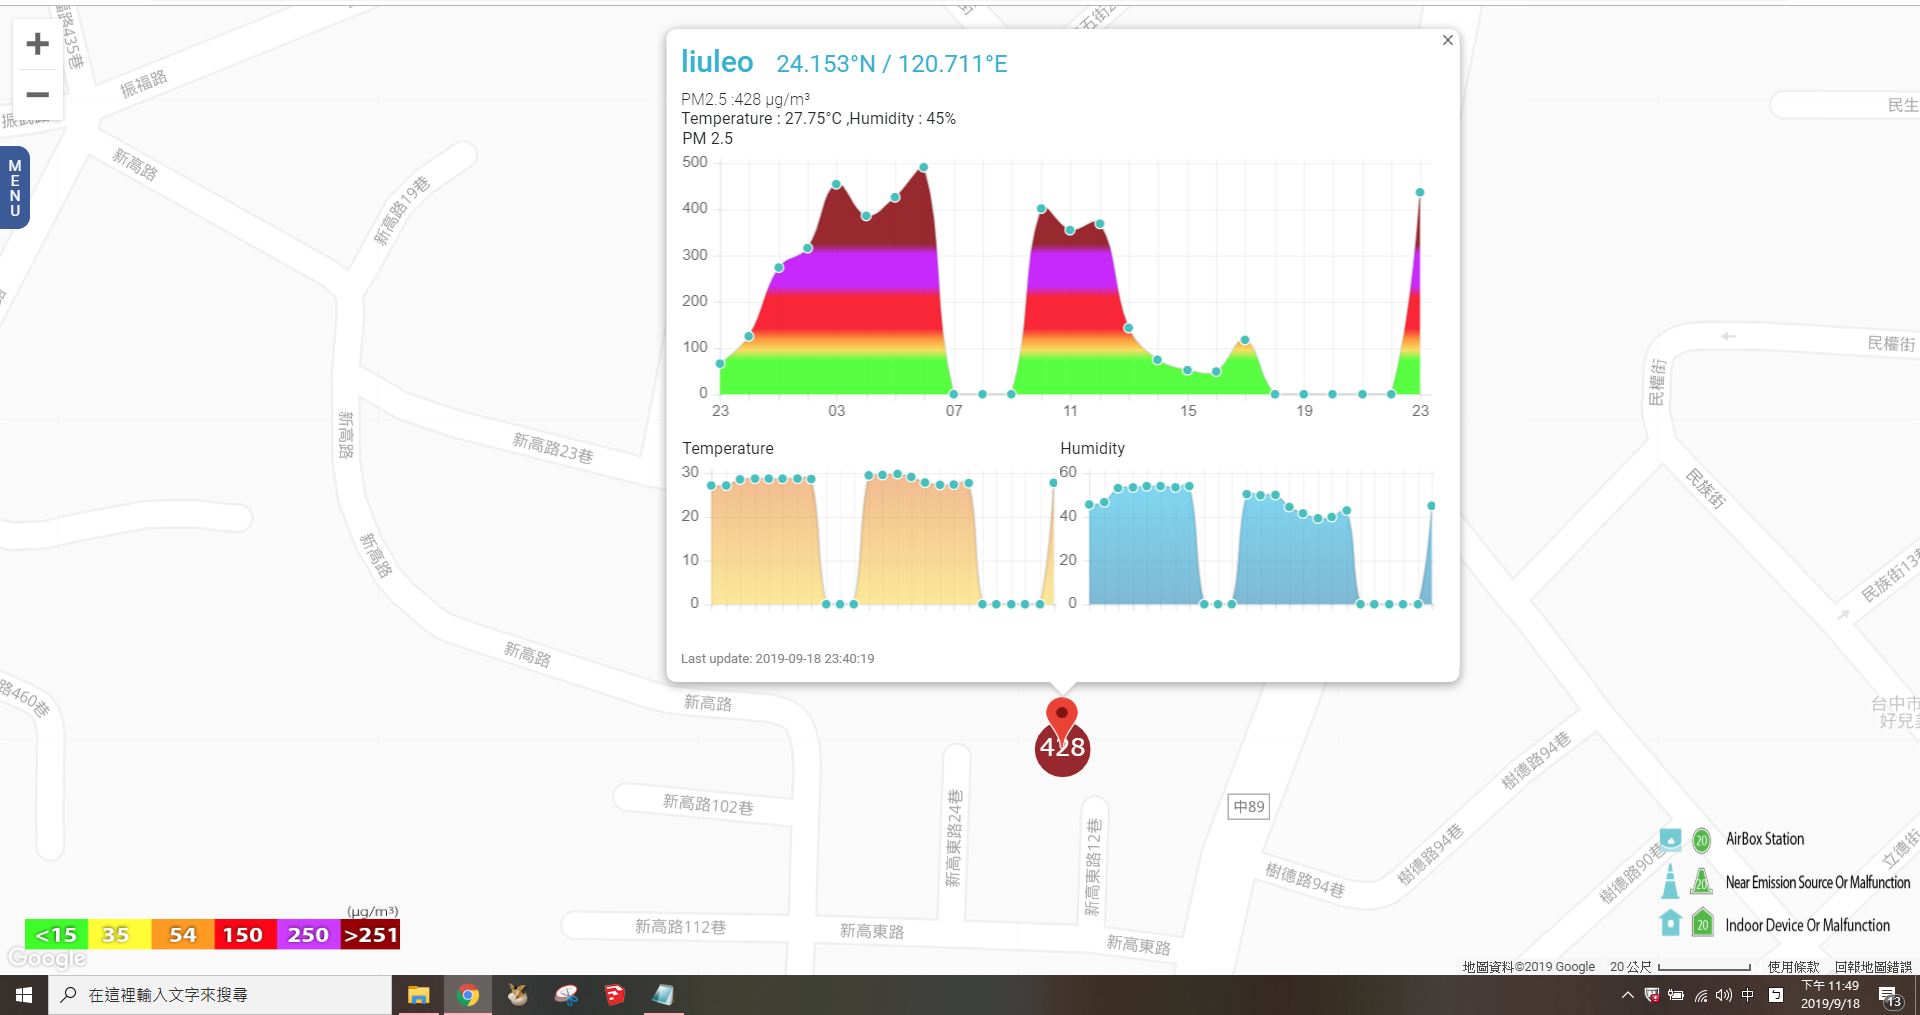Click the liuleo station name heading

click(717, 62)
